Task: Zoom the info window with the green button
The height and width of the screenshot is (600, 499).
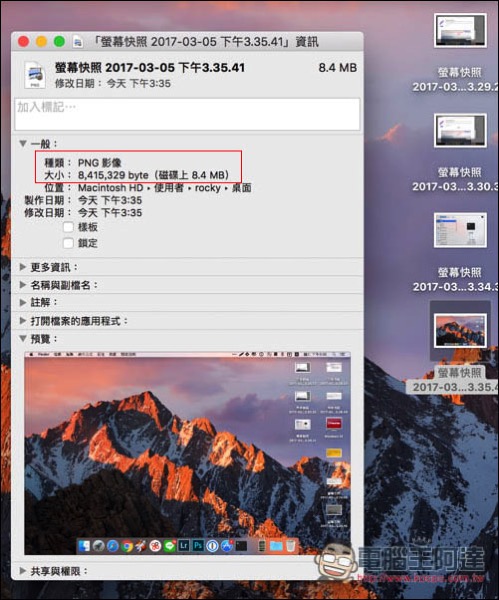Action: 59,41
